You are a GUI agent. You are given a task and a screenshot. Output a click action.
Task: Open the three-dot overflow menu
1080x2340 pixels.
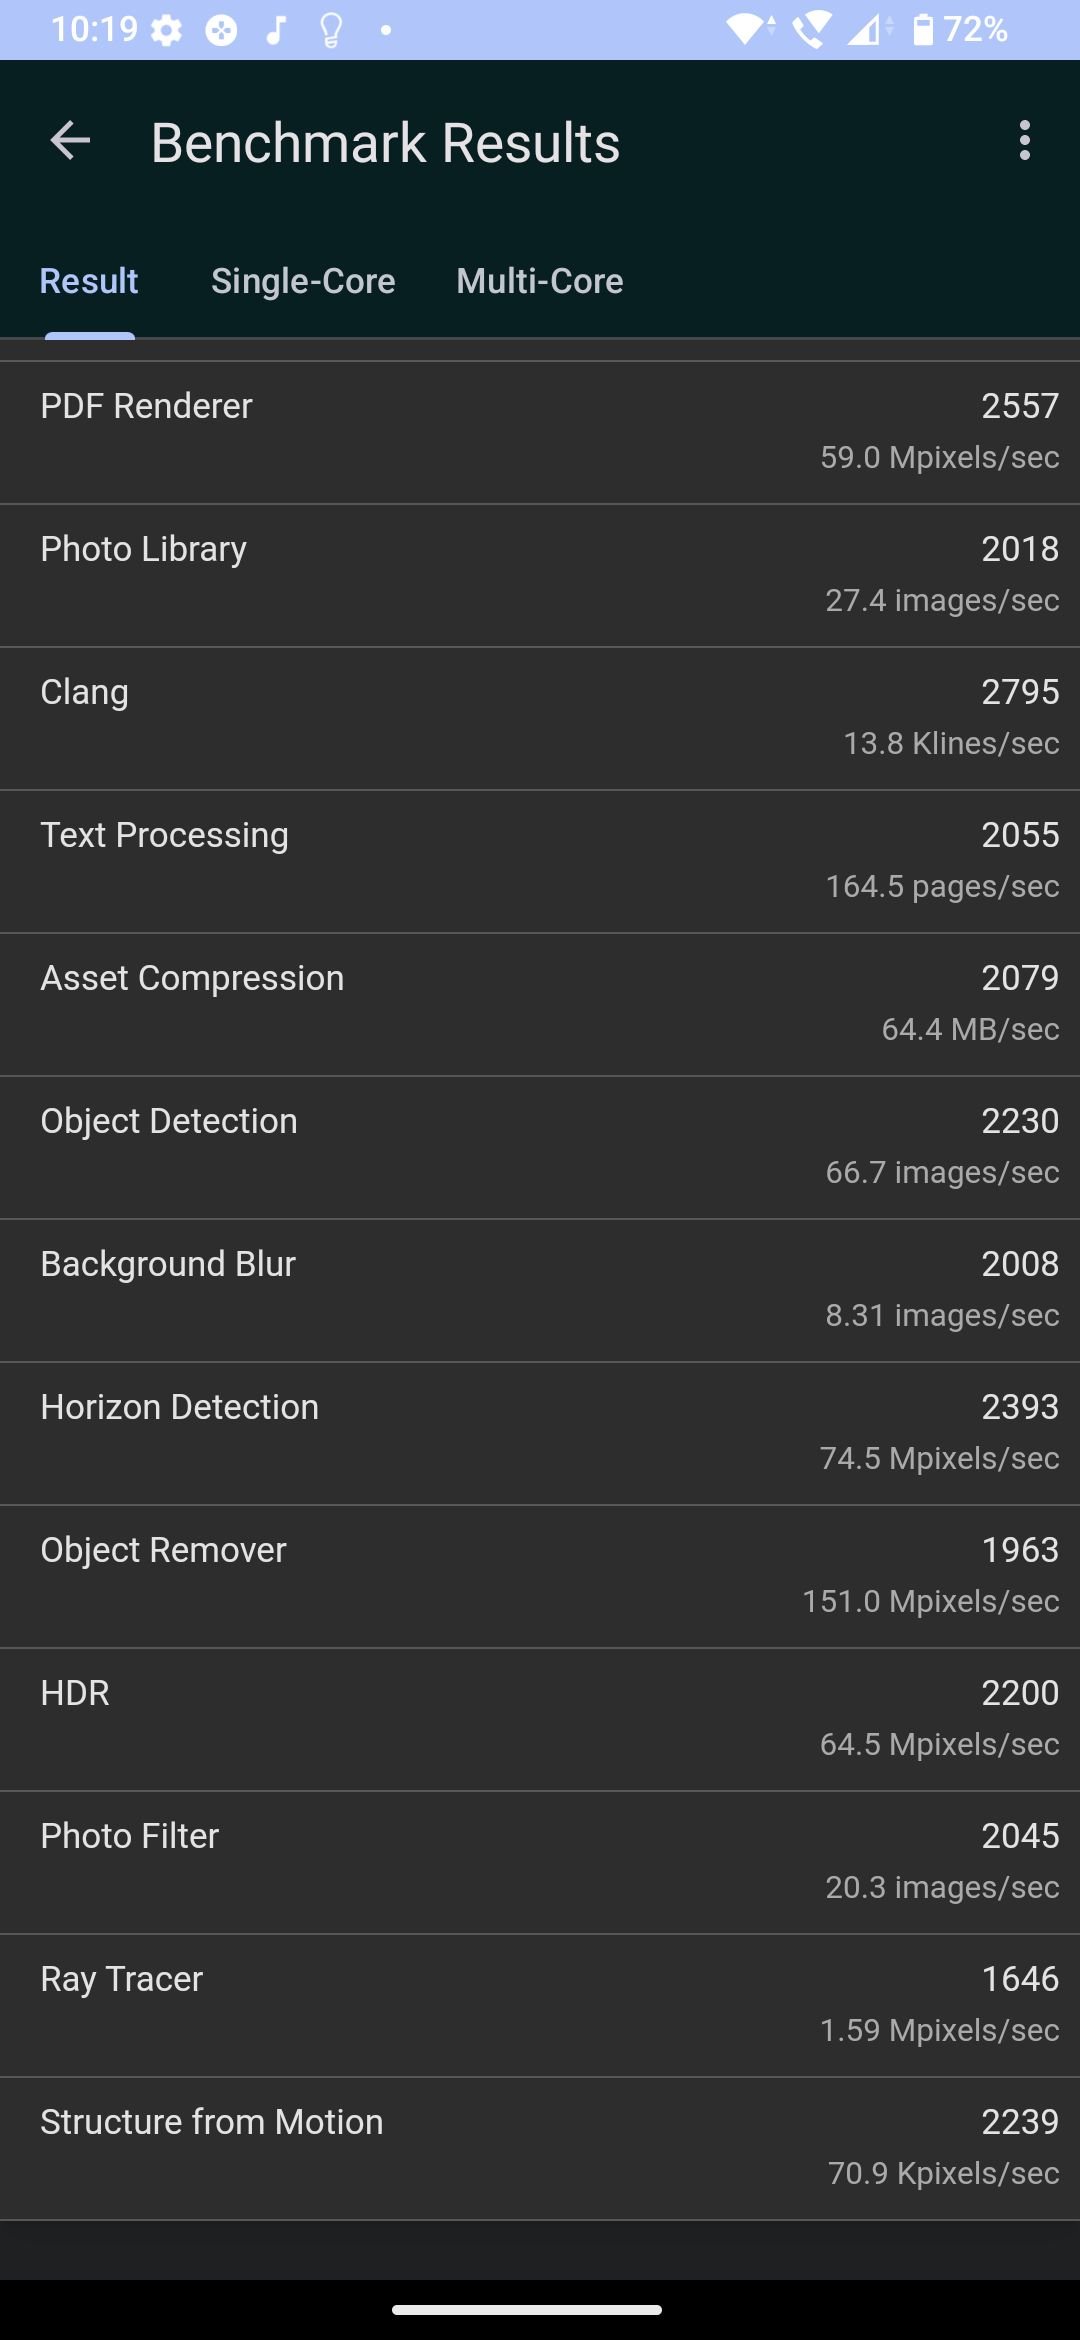[1024, 141]
